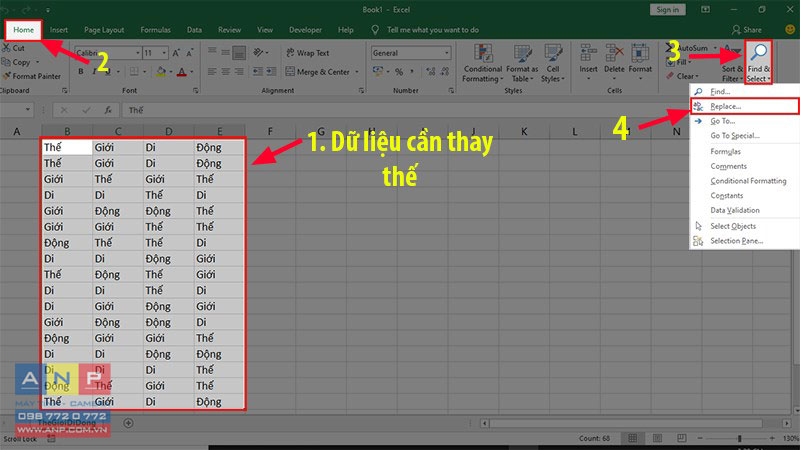Switch to the Data tab
800x450 pixels.
194,30
